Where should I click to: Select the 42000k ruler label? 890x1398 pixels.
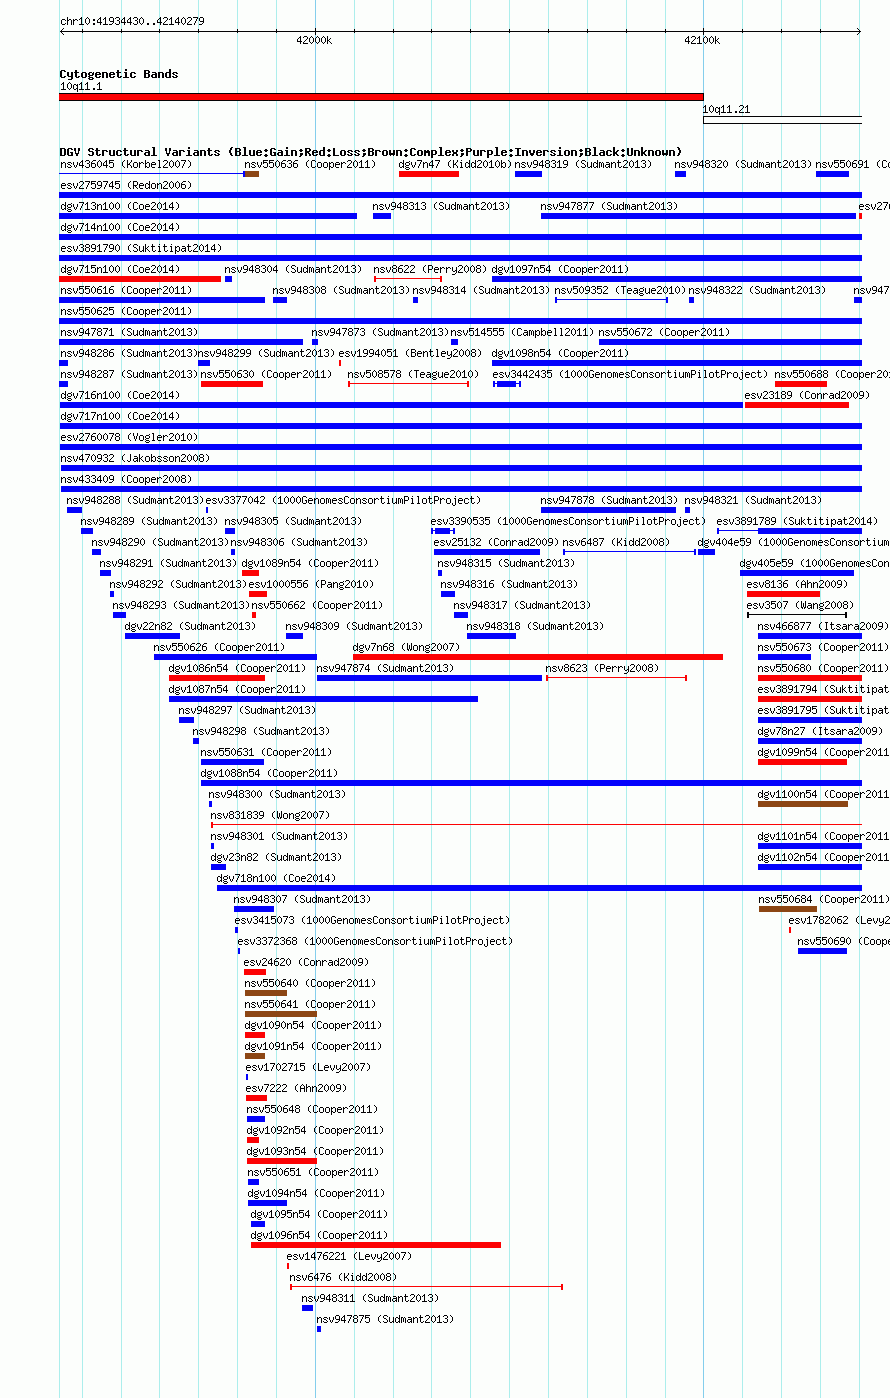click(x=314, y=40)
